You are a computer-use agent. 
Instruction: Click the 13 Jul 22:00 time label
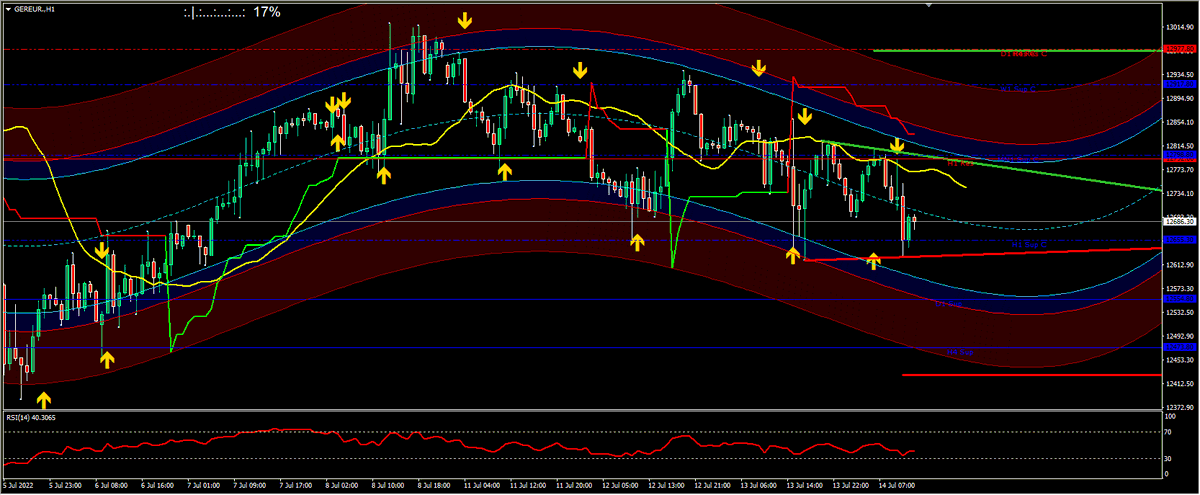click(x=851, y=485)
